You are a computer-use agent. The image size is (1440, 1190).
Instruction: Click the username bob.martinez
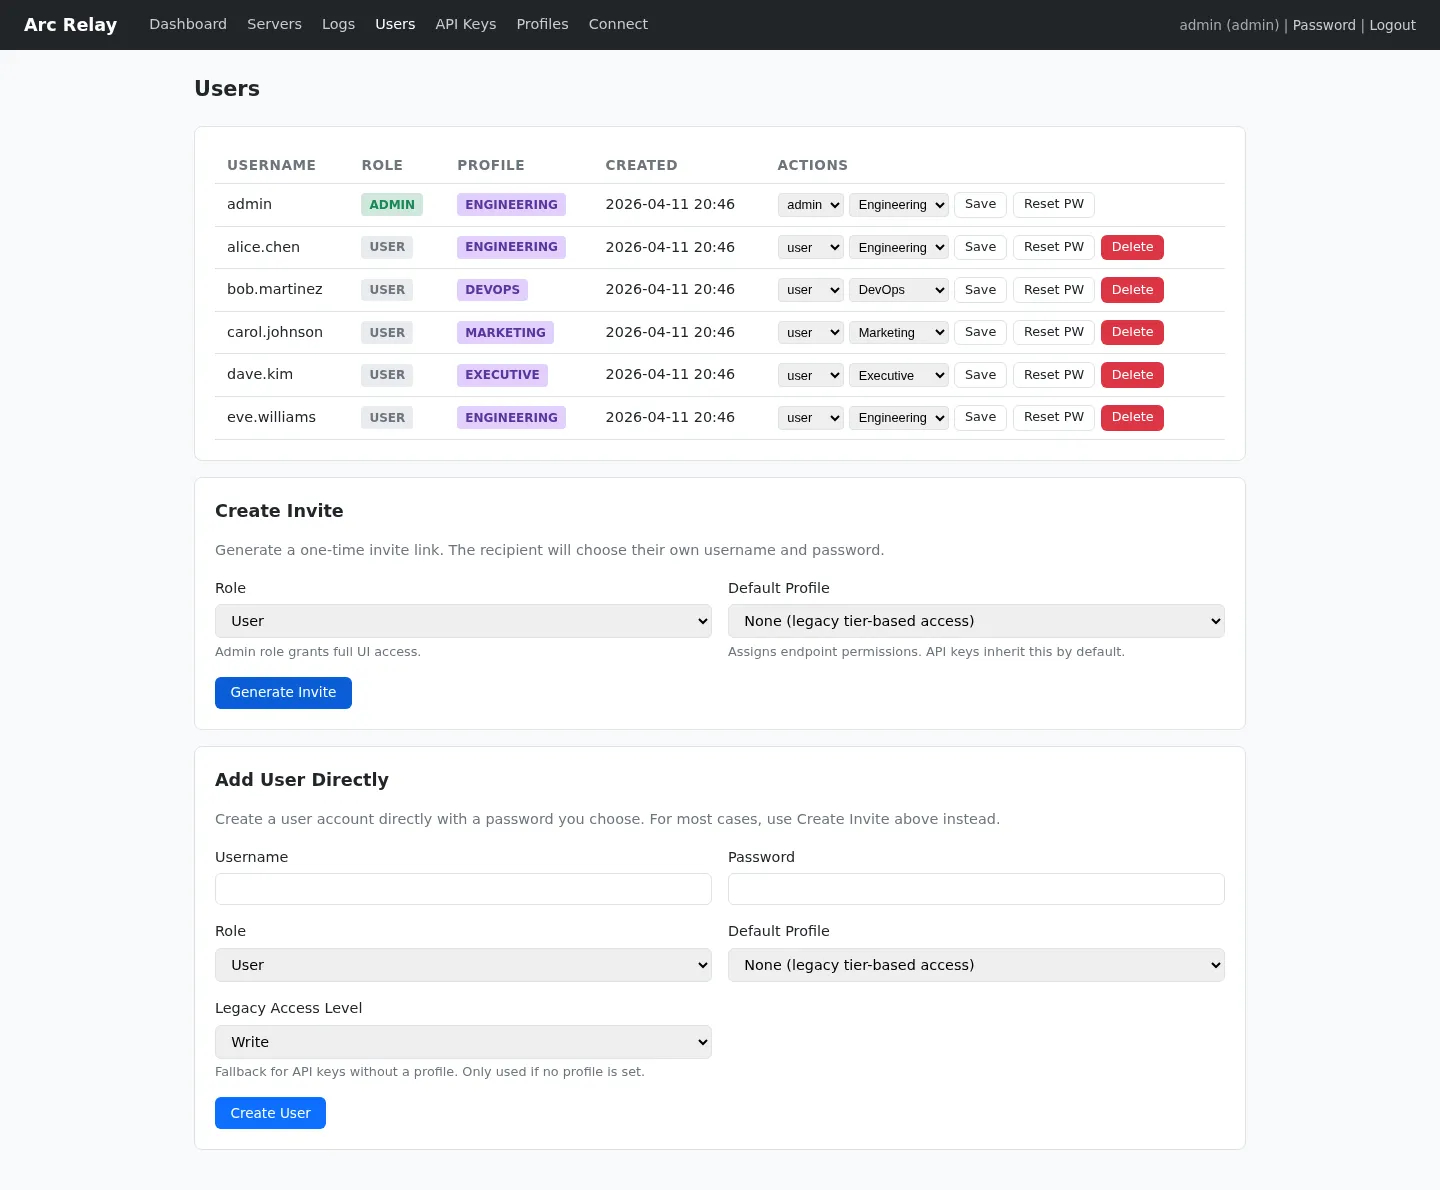[x=275, y=289]
